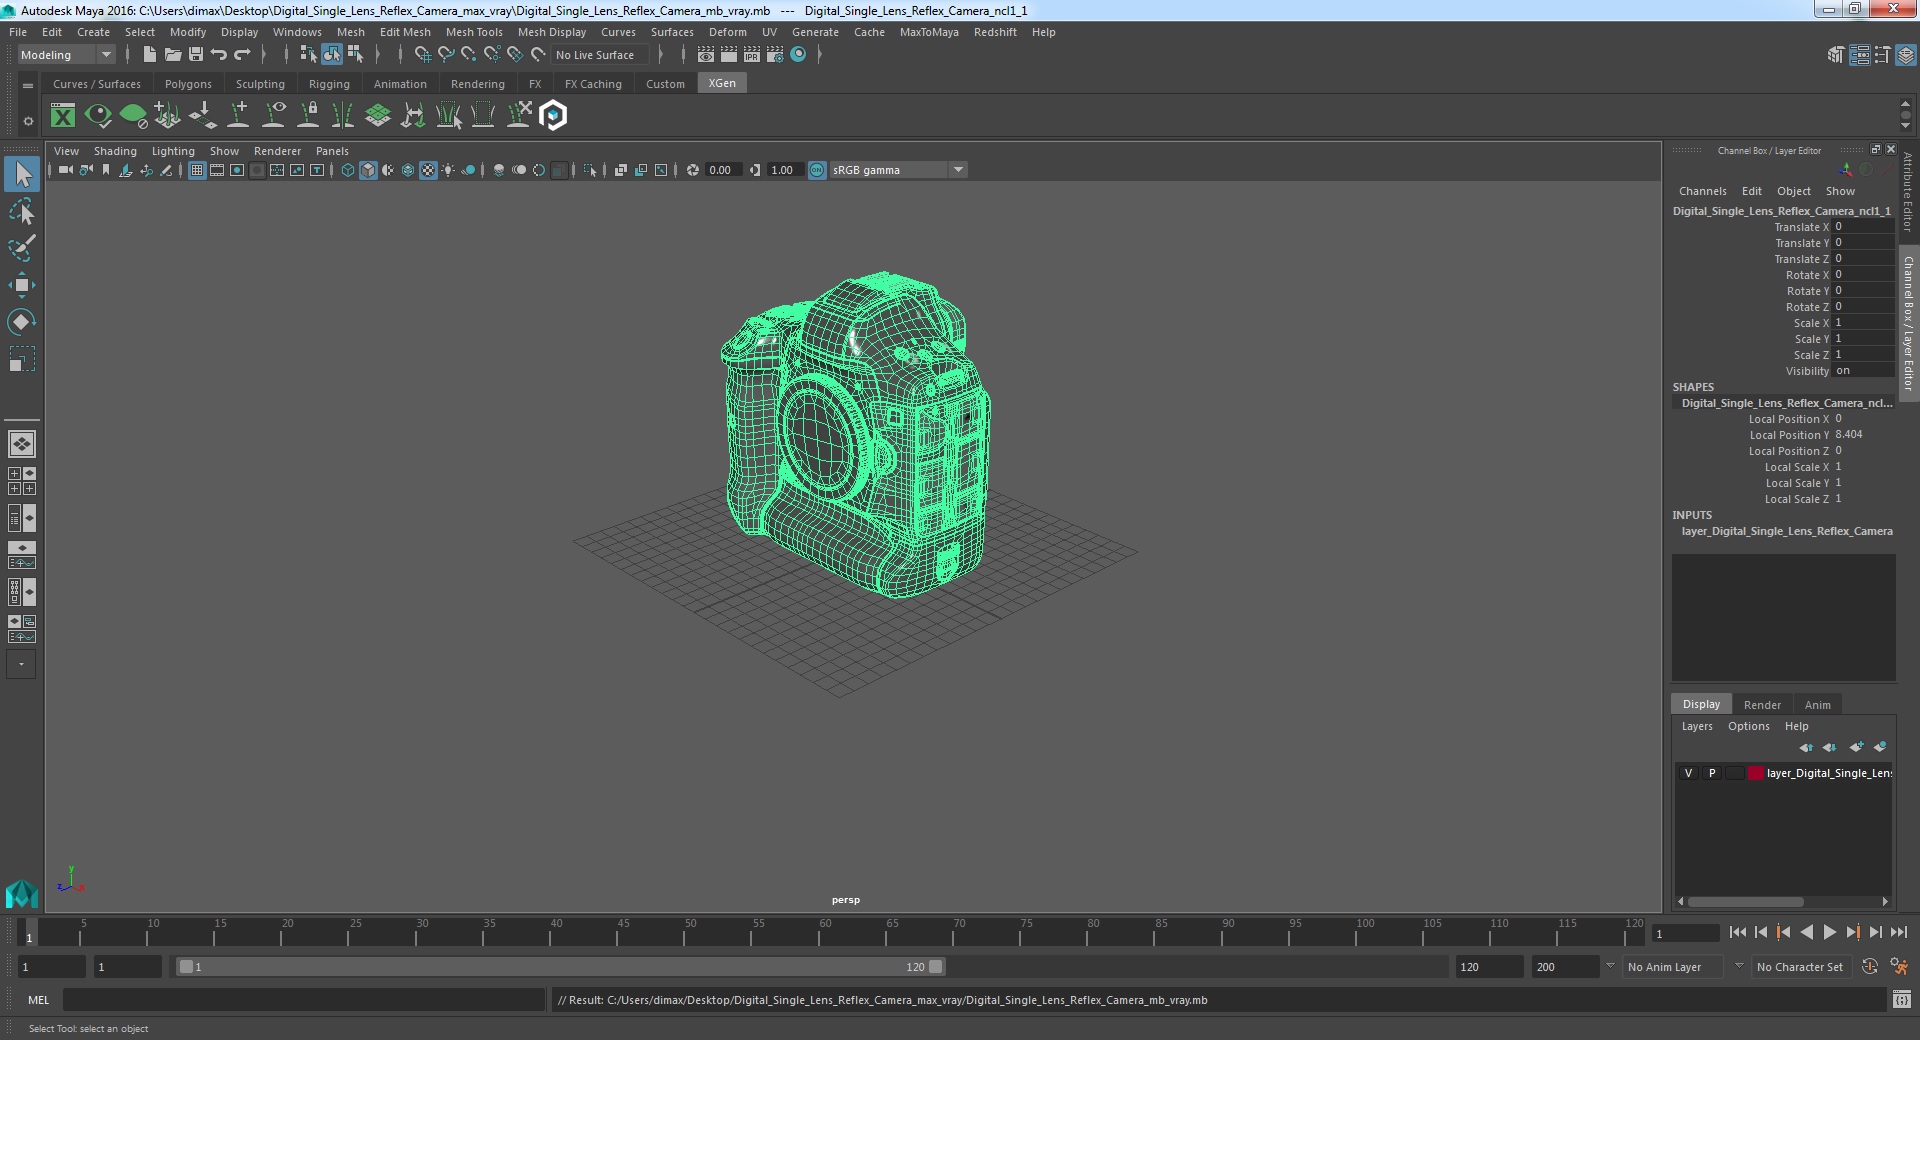
Task: Click the XGen clear preview leaf icon
Action: pos(133,116)
